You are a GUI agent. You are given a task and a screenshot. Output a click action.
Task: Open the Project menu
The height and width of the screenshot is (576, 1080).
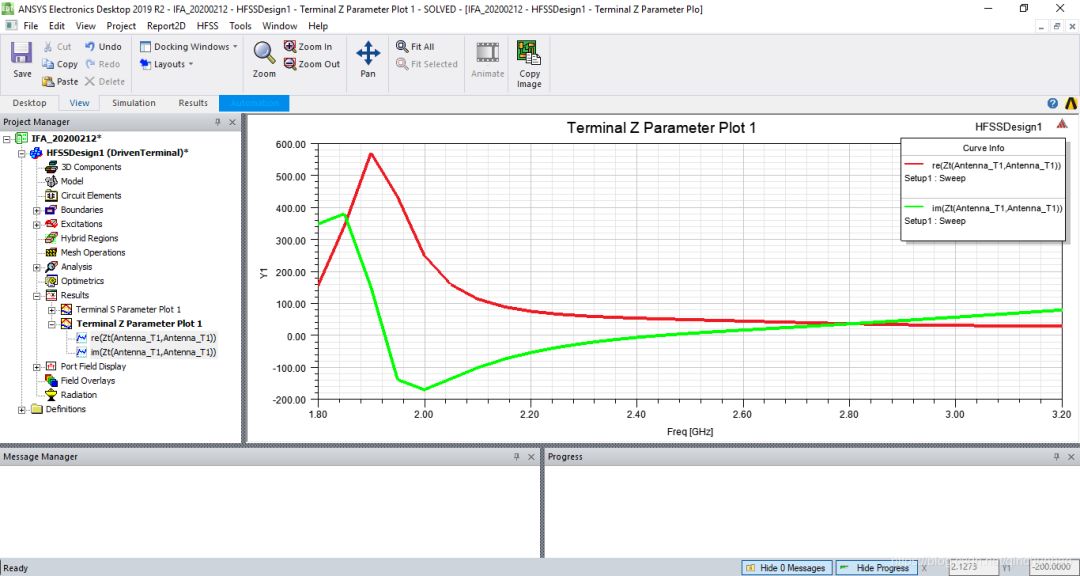(x=121, y=25)
